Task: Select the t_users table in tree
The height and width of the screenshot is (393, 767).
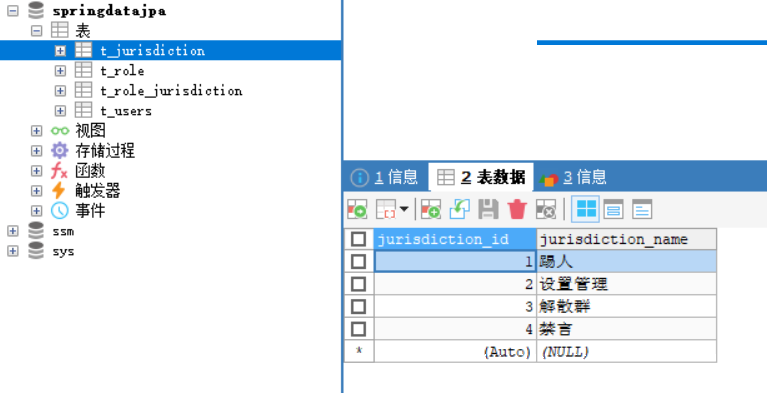Action: click(126, 111)
